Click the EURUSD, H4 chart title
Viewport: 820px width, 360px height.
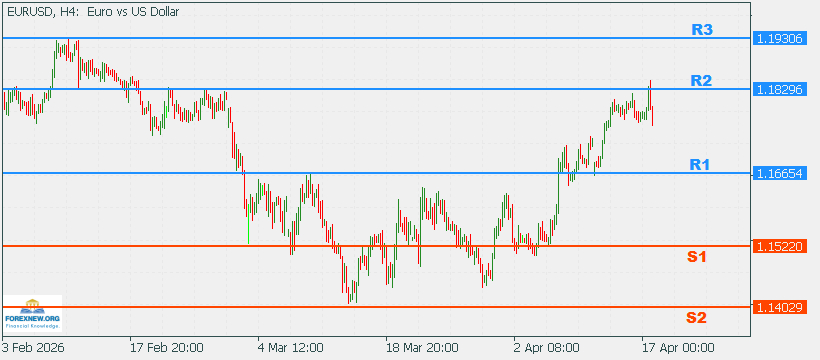click(x=93, y=12)
